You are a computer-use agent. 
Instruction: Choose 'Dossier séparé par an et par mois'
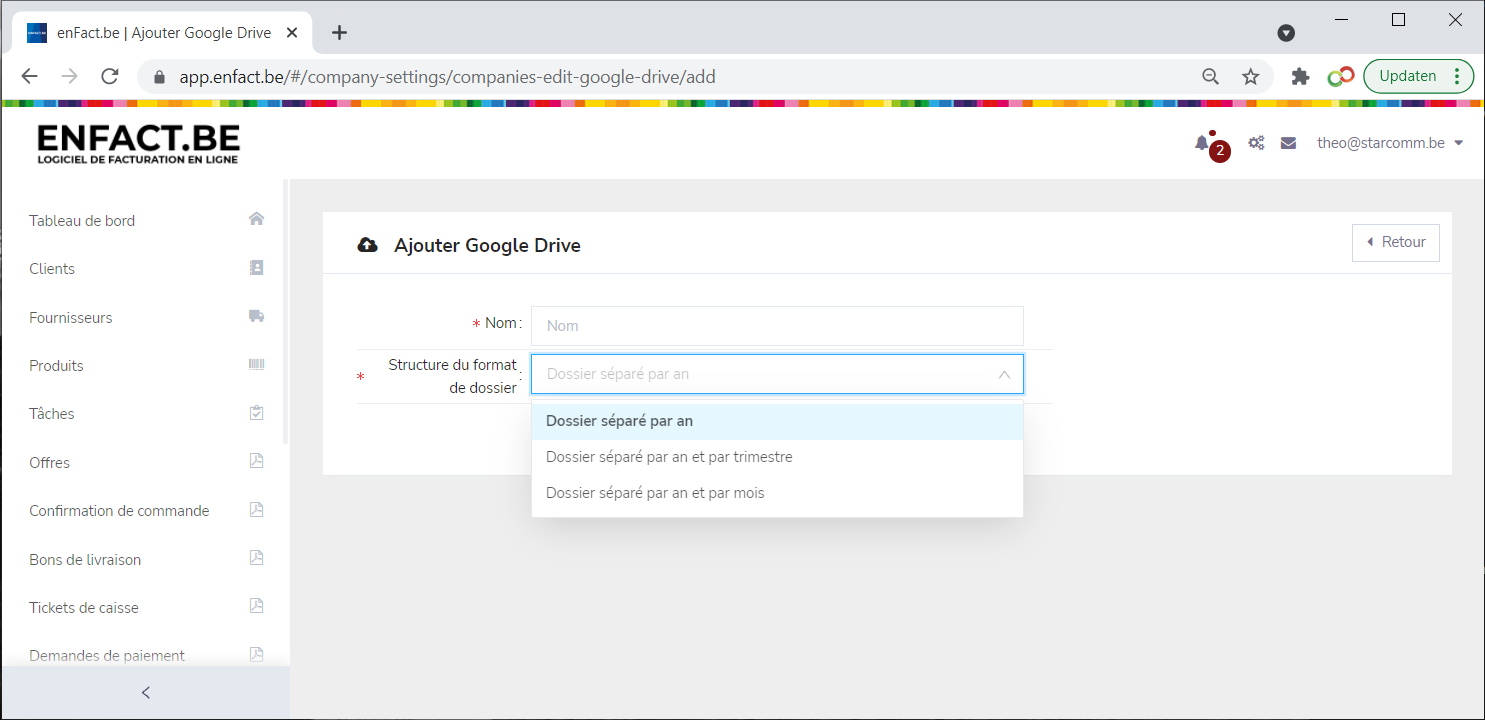click(777, 493)
